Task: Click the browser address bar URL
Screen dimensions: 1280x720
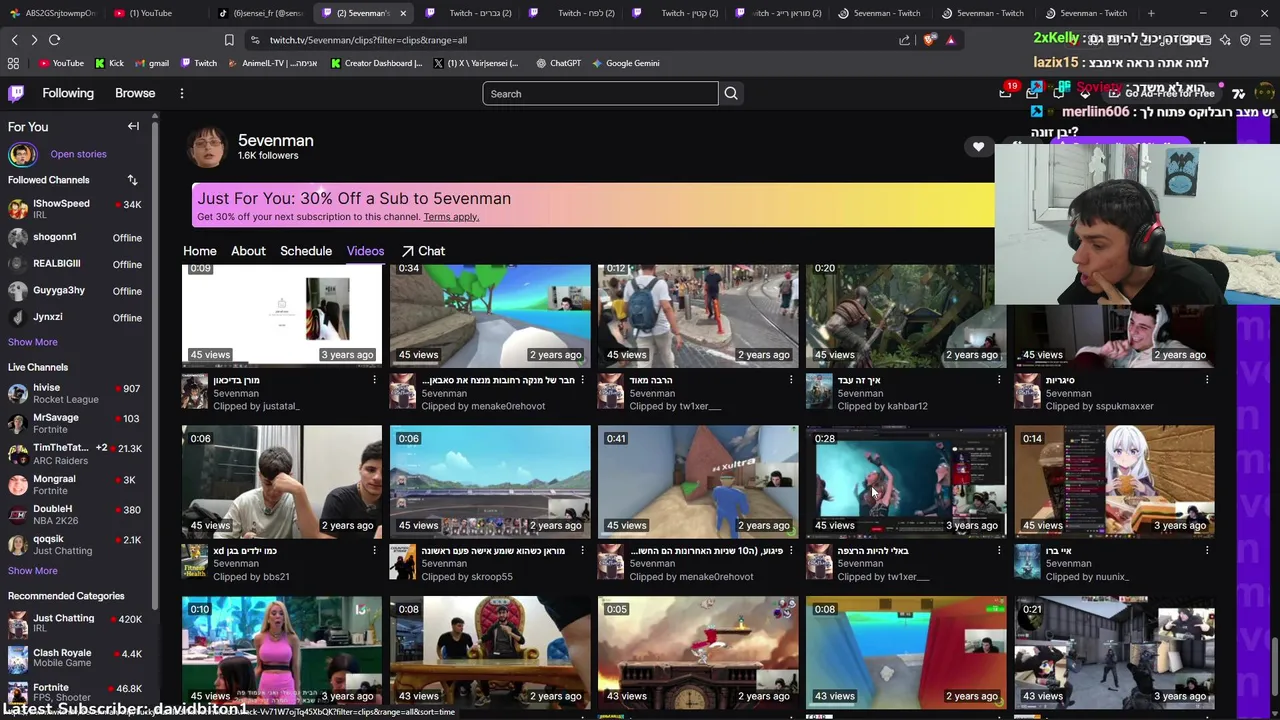Action: pos(368,40)
